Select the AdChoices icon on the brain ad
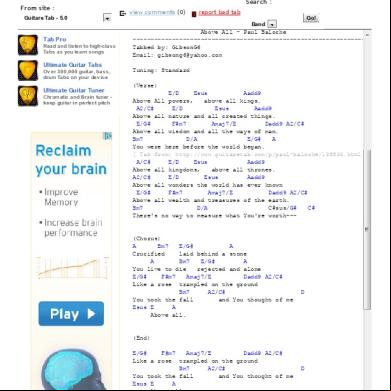Image resolution: width=391 pixels, height=391 pixels. click(108, 136)
